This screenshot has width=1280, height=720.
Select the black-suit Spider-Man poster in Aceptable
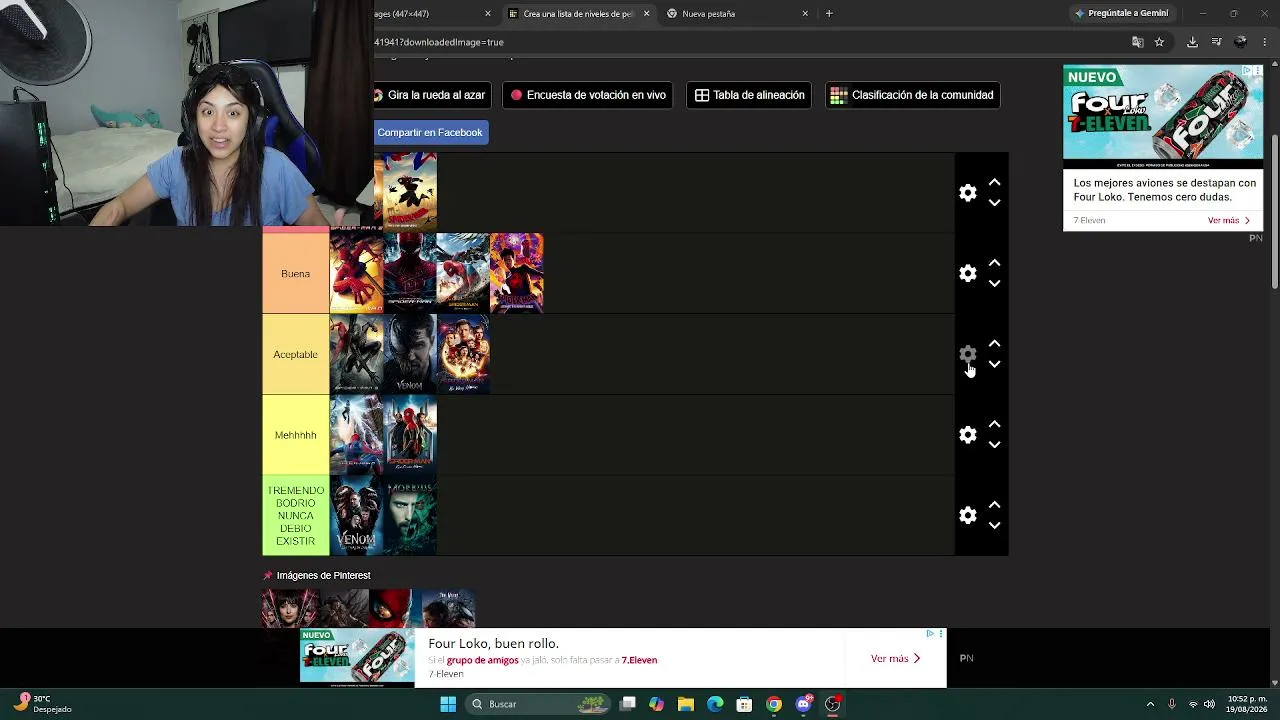[356, 354]
